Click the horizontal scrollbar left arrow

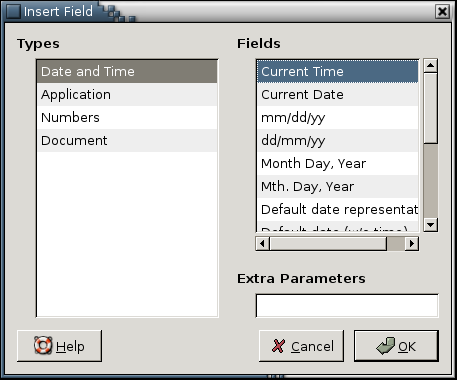click(x=262, y=243)
